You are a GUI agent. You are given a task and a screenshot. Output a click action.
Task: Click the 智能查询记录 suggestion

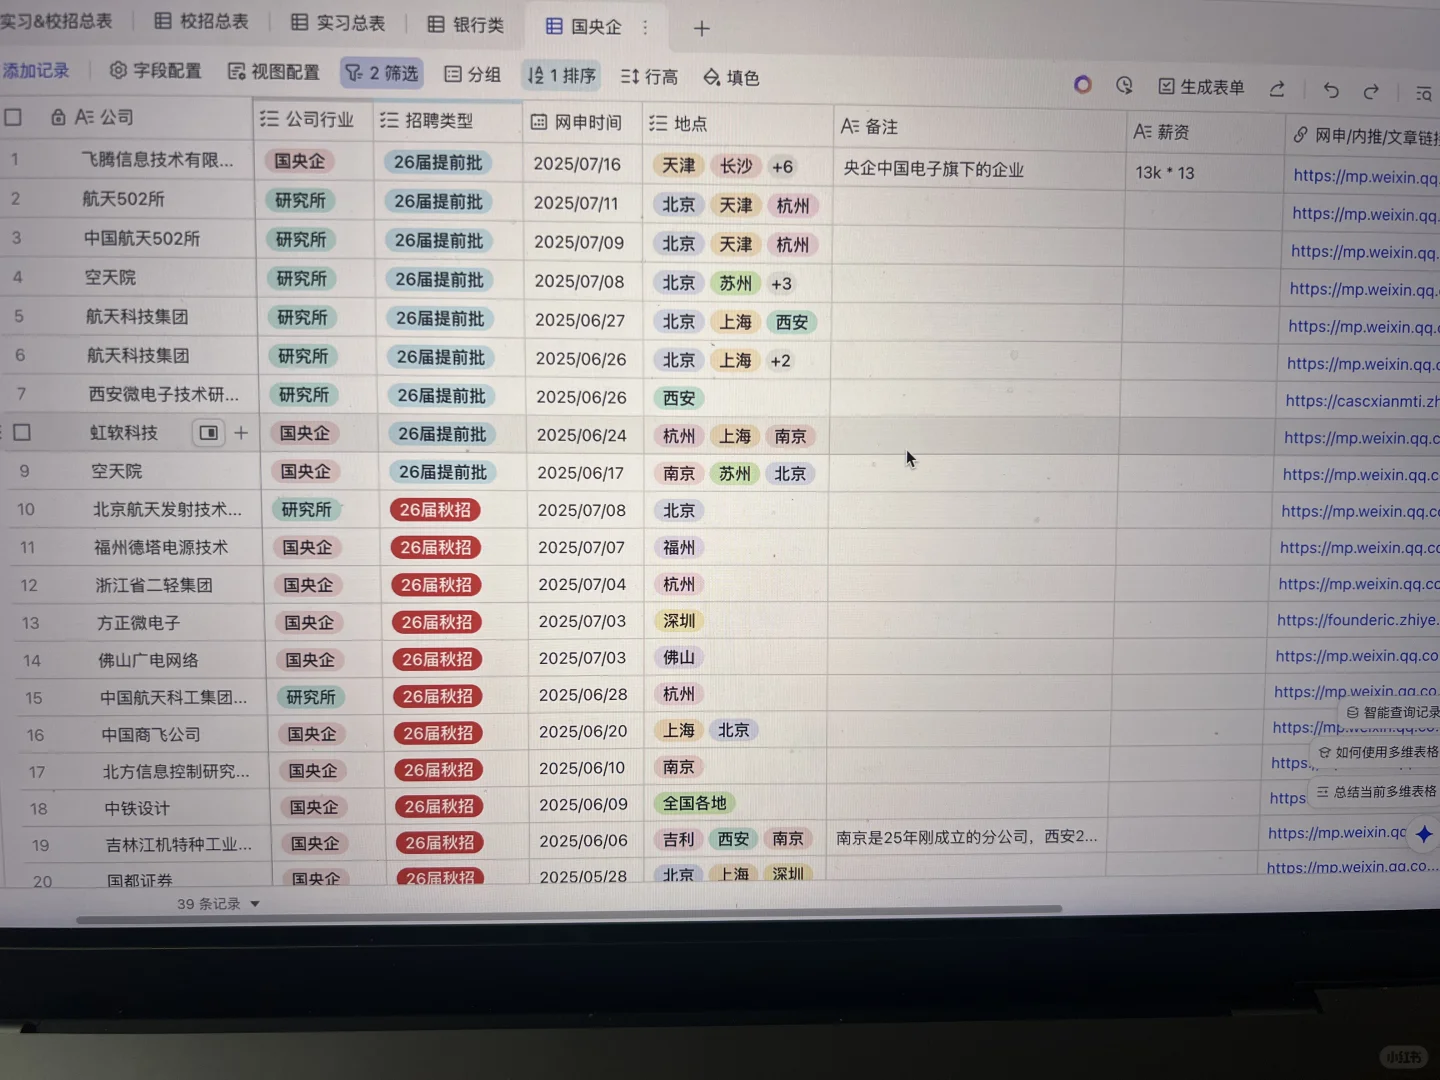[x=1392, y=712]
